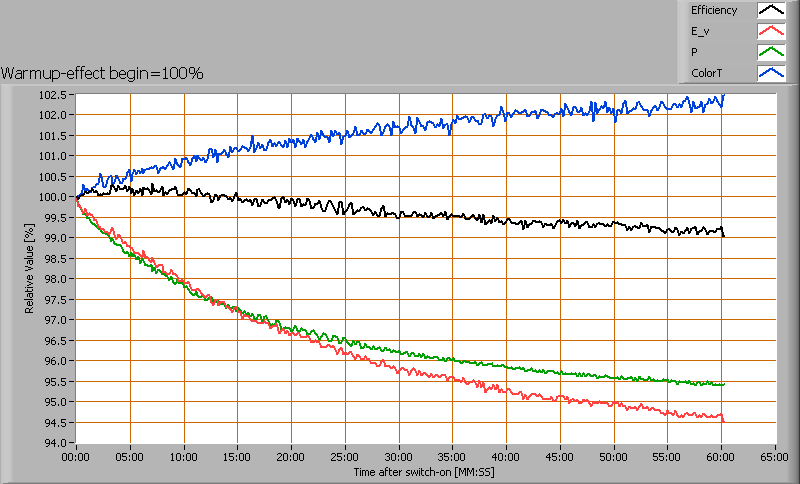Click the 102.5 maximum y-axis value
Image resolution: width=800 pixels, height=484 pixels.
click(x=54, y=95)
